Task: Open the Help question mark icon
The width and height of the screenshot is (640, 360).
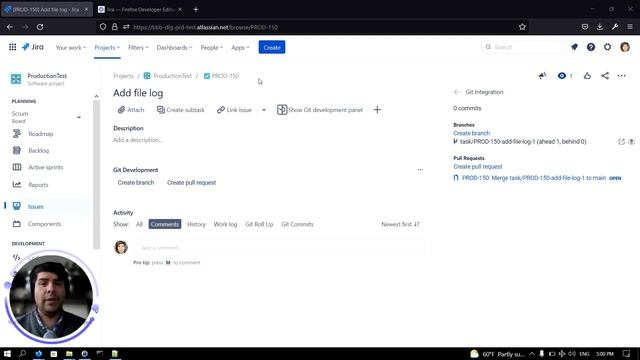Action: tap(591, 47)
